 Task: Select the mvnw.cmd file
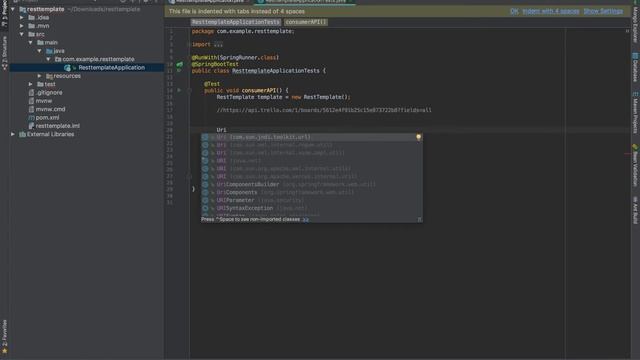pos(50,109)
